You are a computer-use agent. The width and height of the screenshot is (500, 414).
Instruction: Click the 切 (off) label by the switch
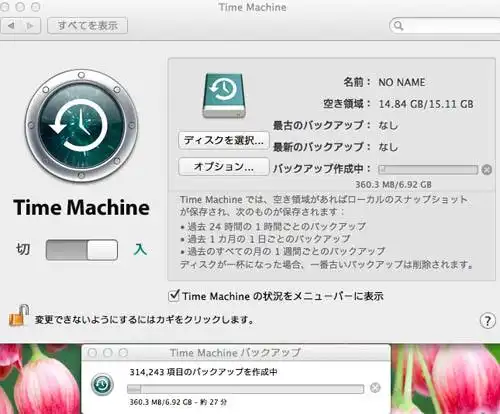pyautogui.click(x=23, y=249)
